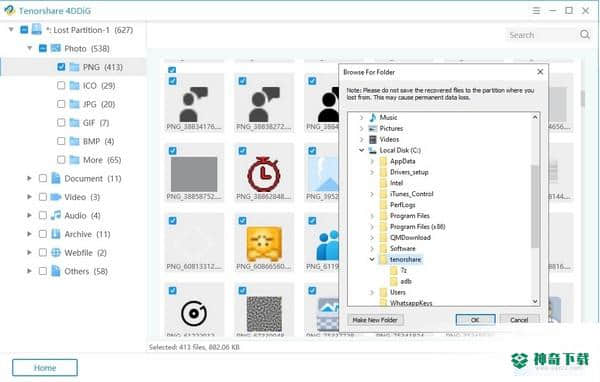
Task: Click the 7z folder icon
Action: click(x=394, y=270)
